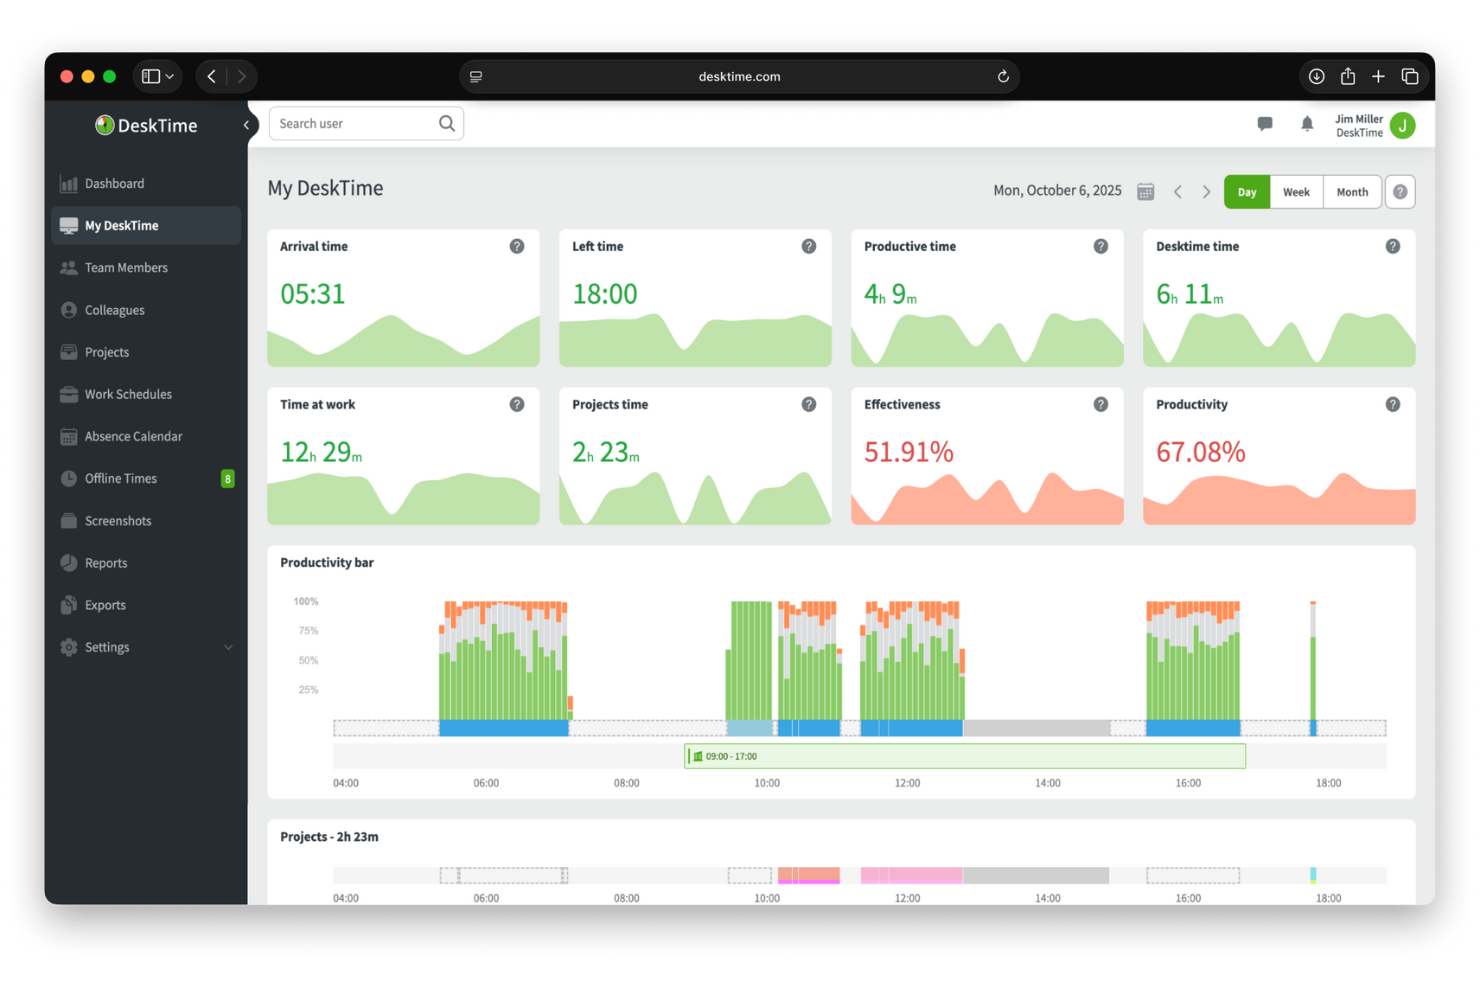
Task: Open the notifications bell
Action: [x=1307, y=124]
